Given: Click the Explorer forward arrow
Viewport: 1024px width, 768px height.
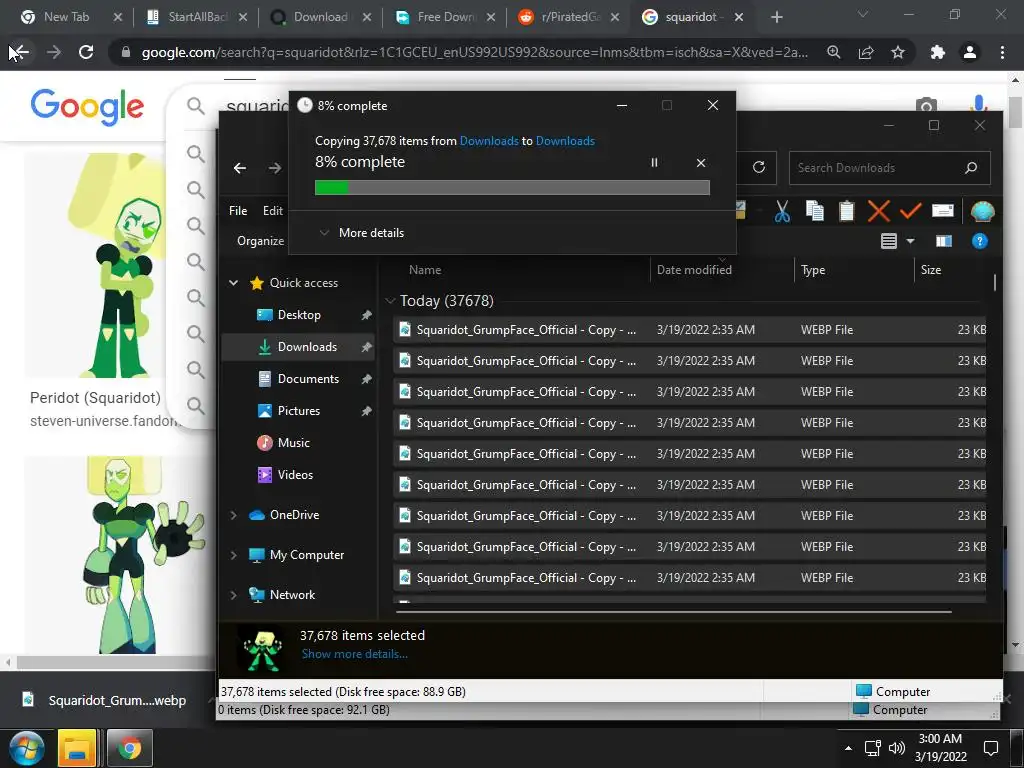Looking at the screenshot, I should 275,168.
